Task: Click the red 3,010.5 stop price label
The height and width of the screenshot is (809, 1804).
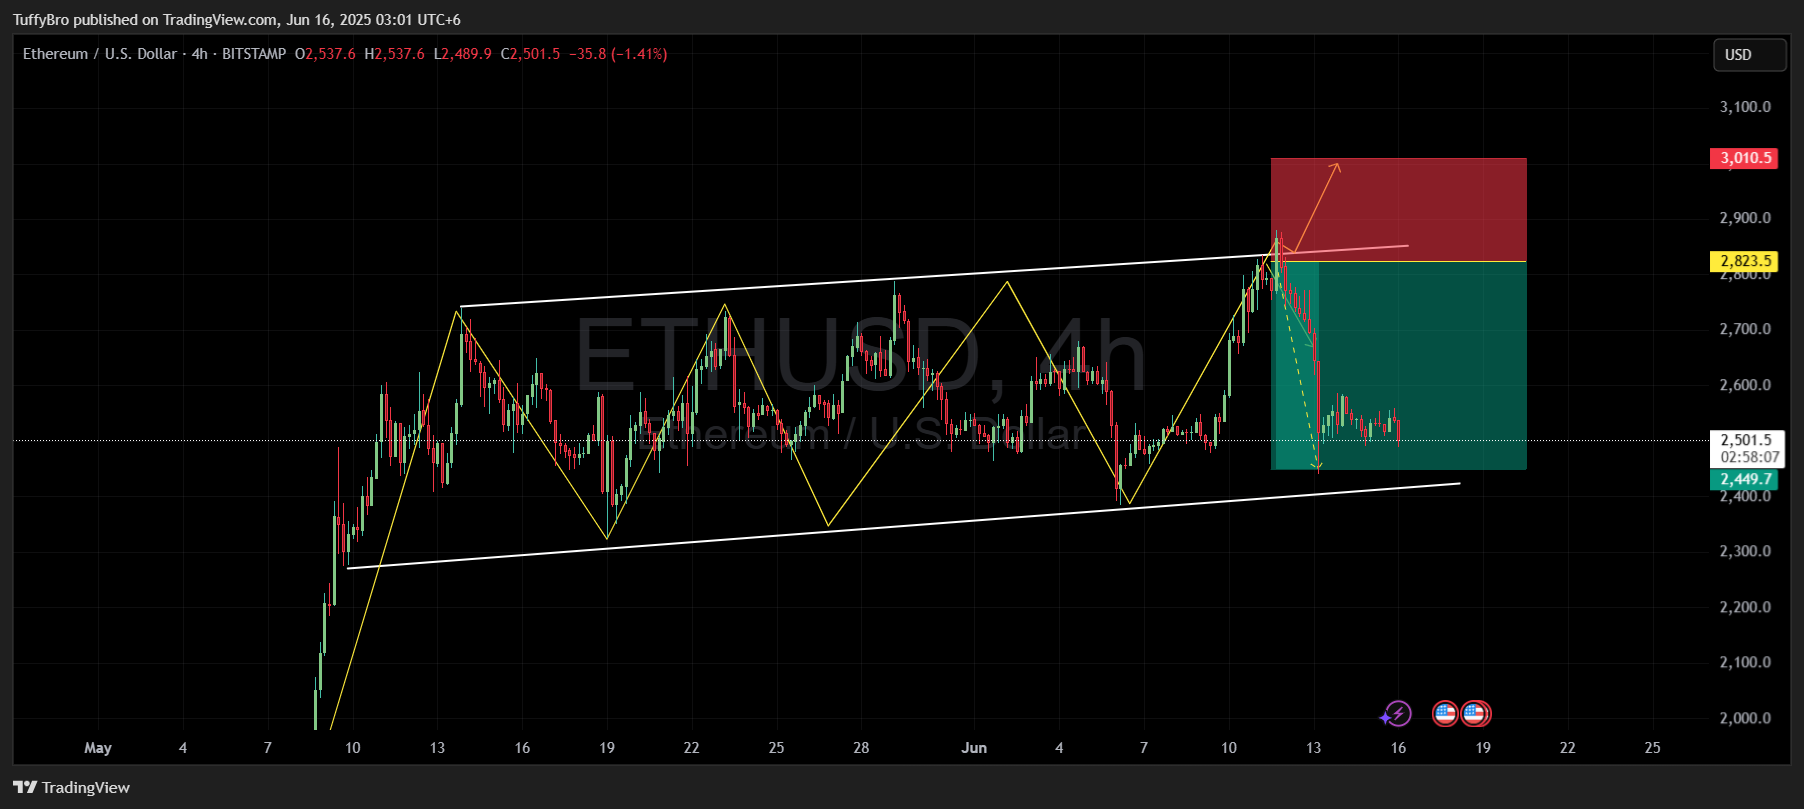Action: pos(1744,158)
